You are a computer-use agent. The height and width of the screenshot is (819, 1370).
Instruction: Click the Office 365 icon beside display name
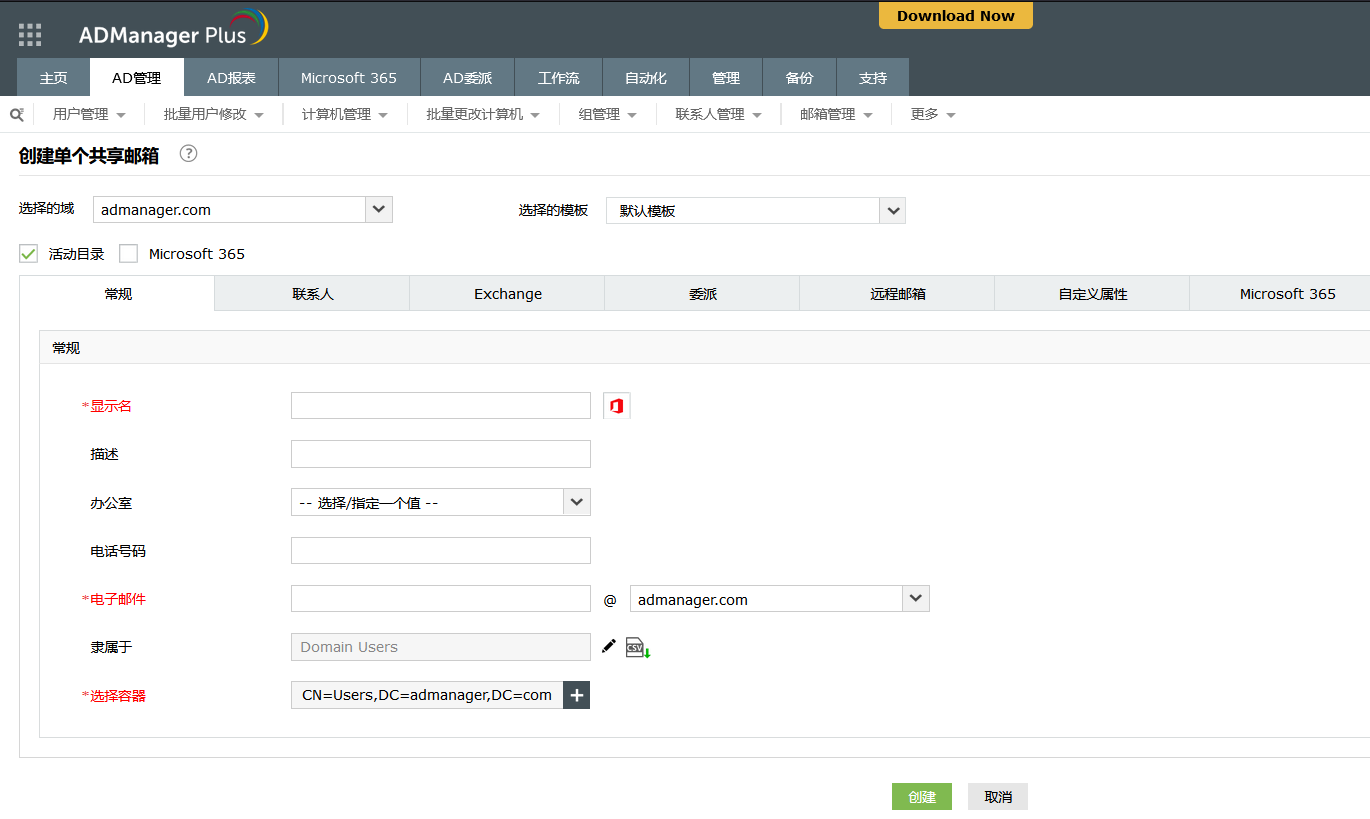[617, 406]
